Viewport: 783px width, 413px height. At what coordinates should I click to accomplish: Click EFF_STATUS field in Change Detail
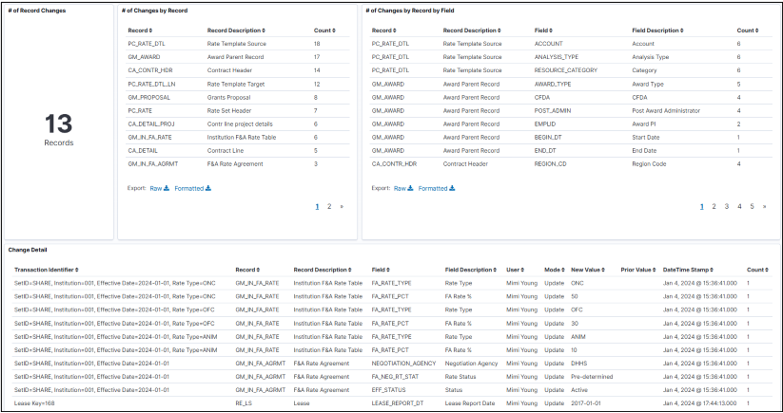389,390
